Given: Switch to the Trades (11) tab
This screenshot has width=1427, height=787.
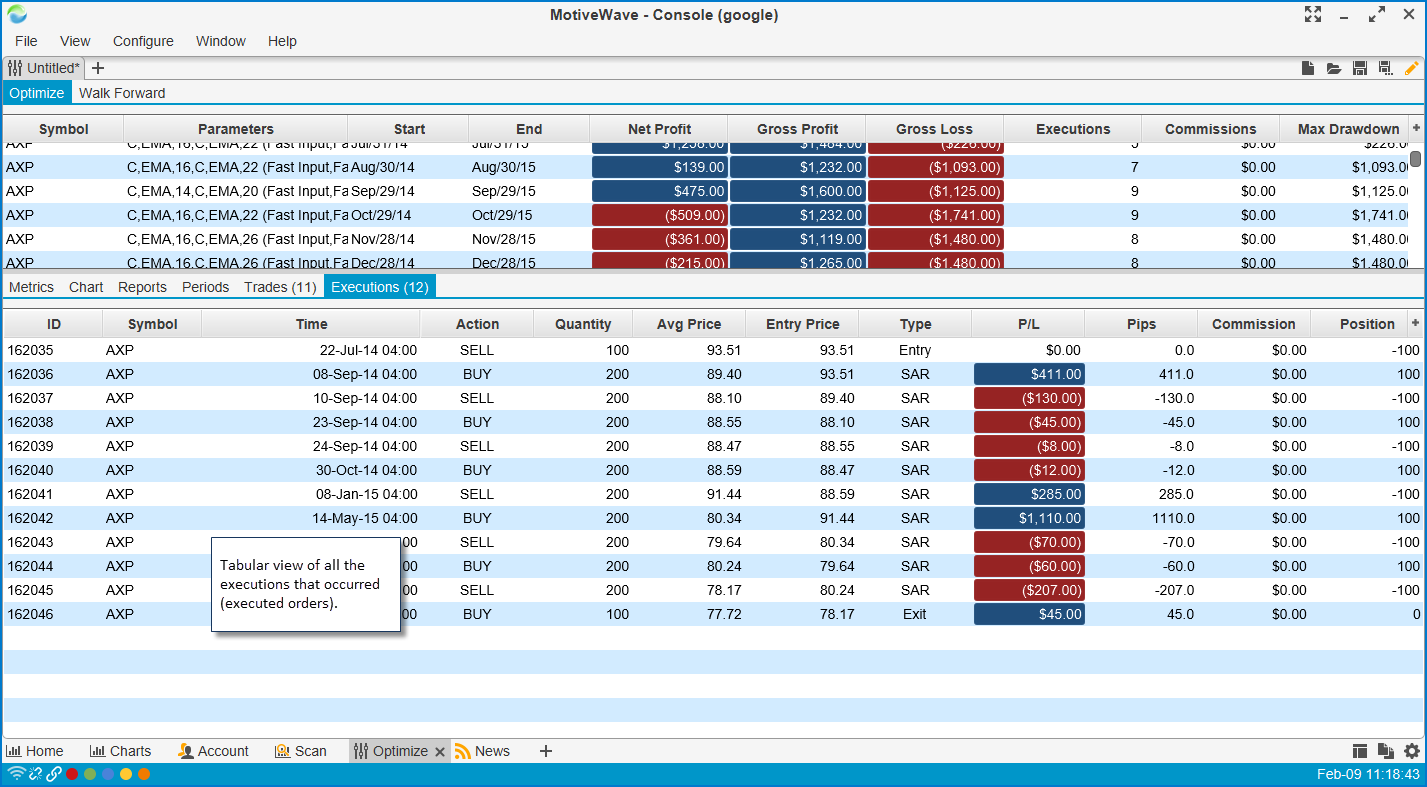Looking at the screenshot, I should click(280, 287).
